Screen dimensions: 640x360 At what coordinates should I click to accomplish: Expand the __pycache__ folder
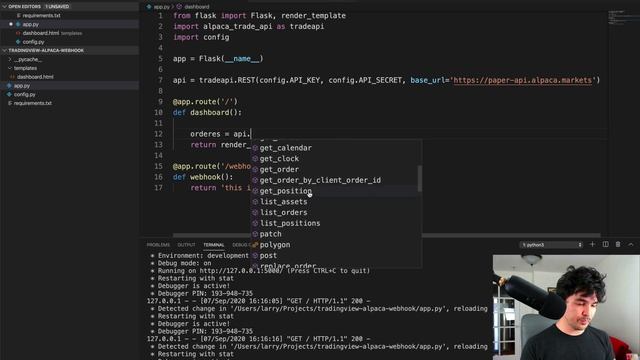click(10, 60)
